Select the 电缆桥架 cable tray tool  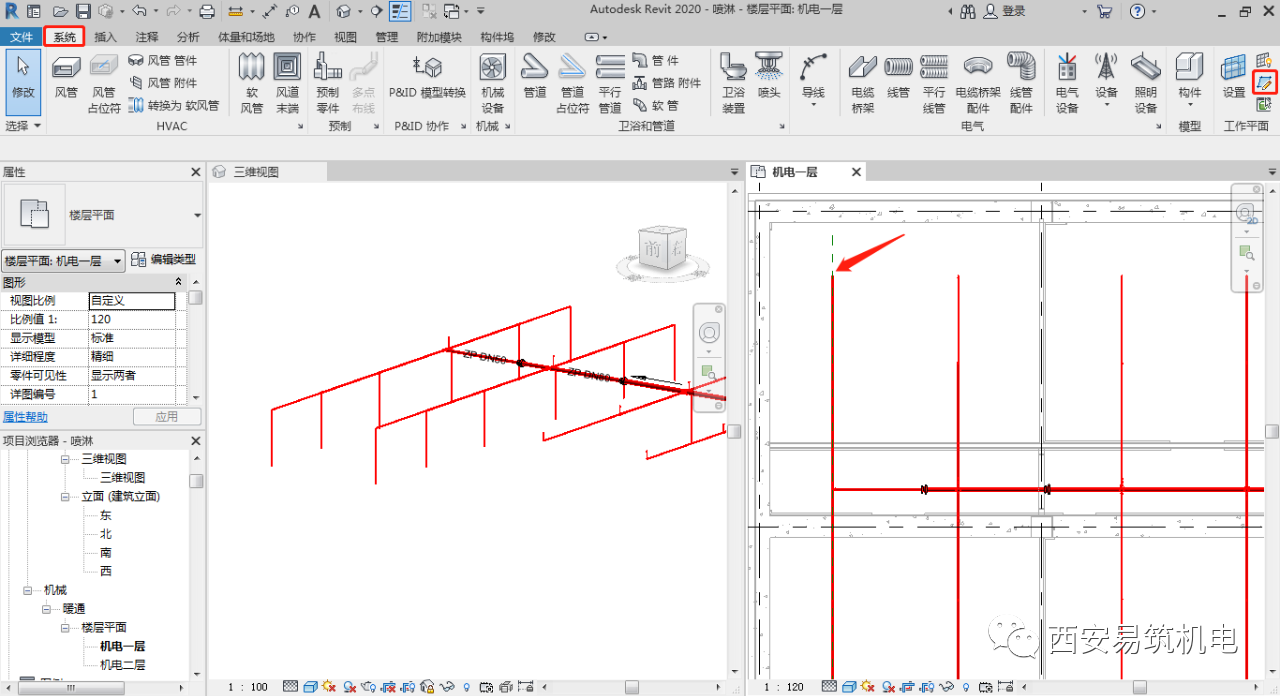(x=862, y=84)
